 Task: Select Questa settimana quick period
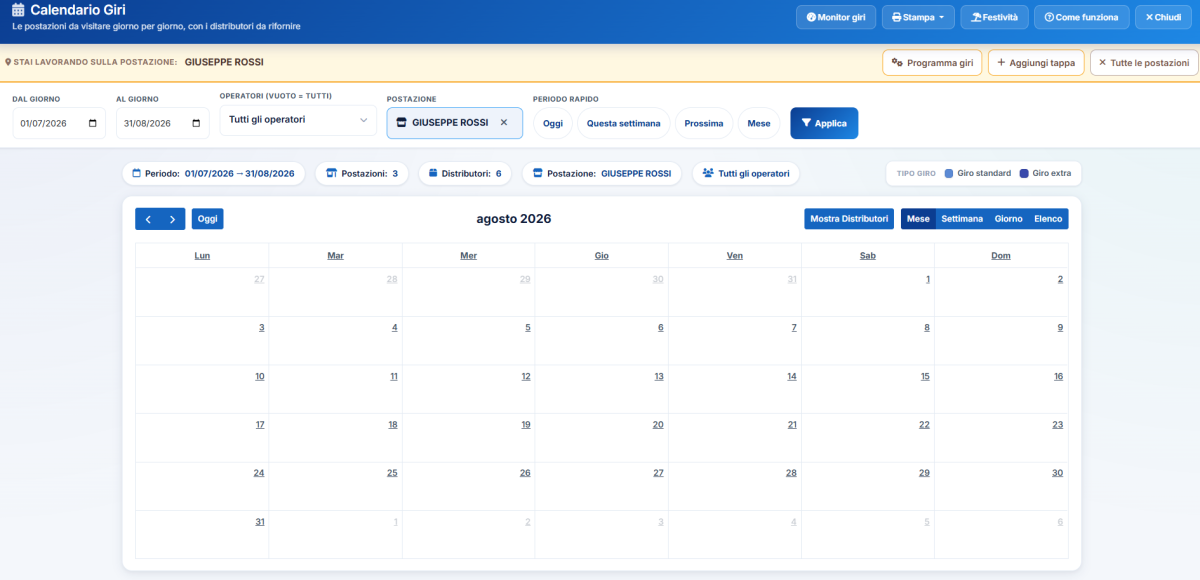pos(623,123)
